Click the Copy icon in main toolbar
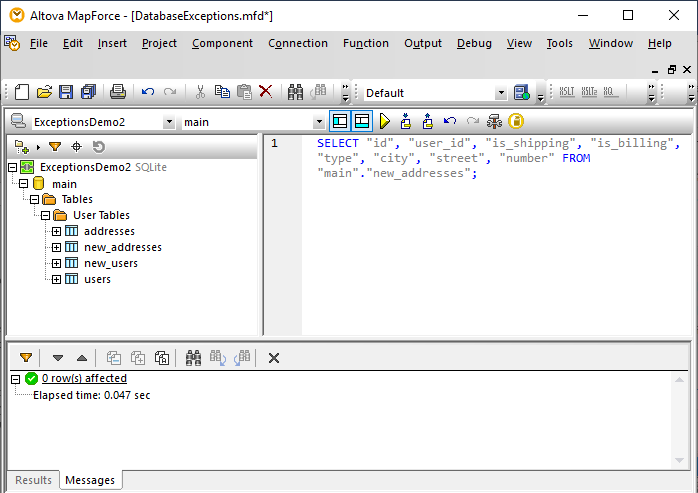The image size is (698, 493). click(x=222, y=92)
